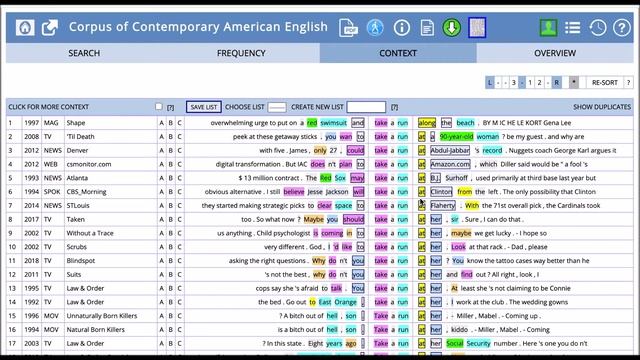Click the [?] help after the new list field
This screenshot has width=640, height=360.
pos(394,107)
